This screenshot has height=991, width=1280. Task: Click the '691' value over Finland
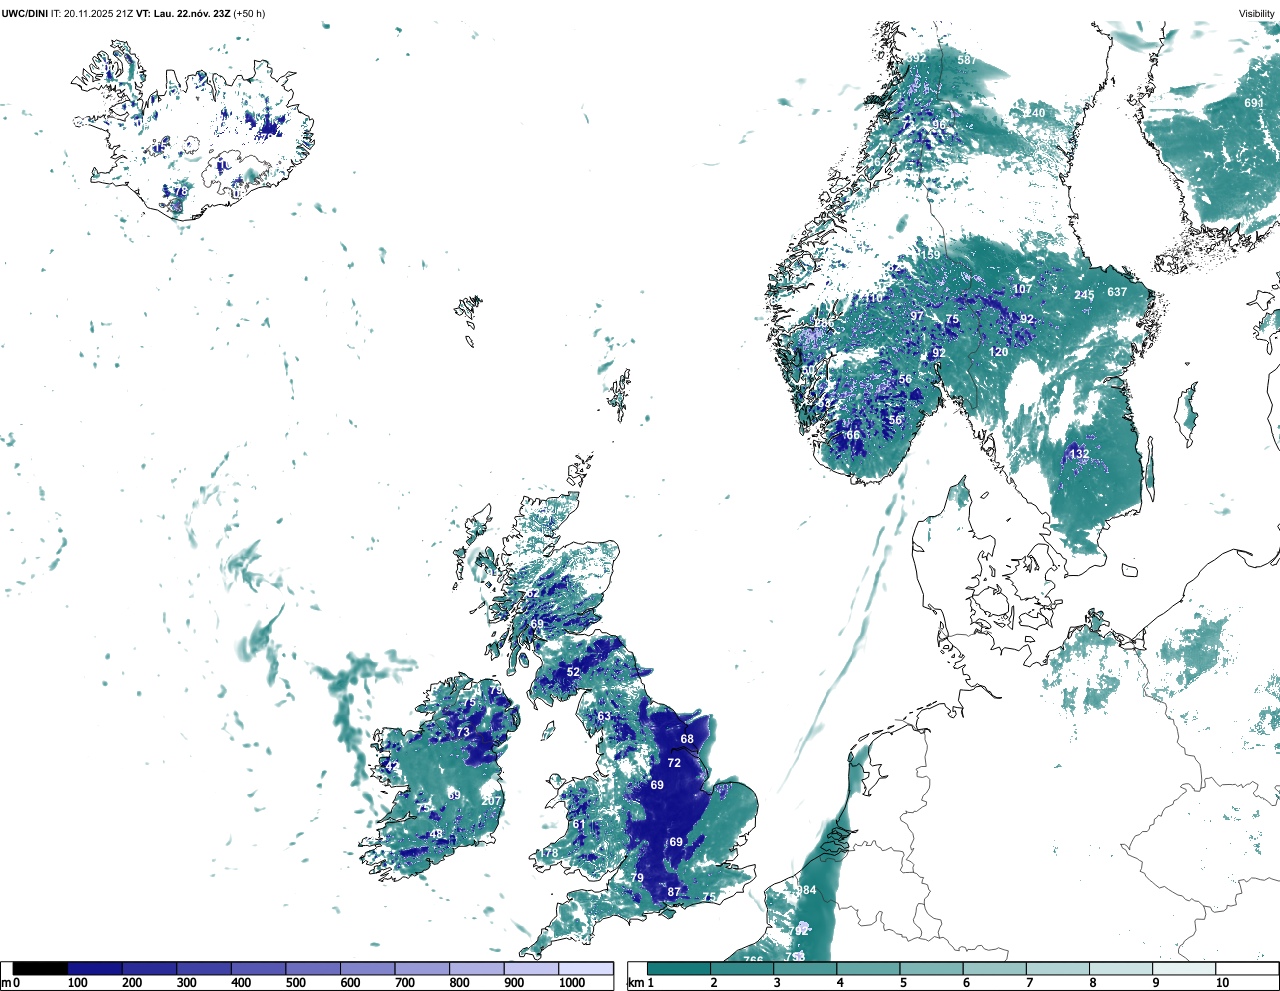point(1254,103)
